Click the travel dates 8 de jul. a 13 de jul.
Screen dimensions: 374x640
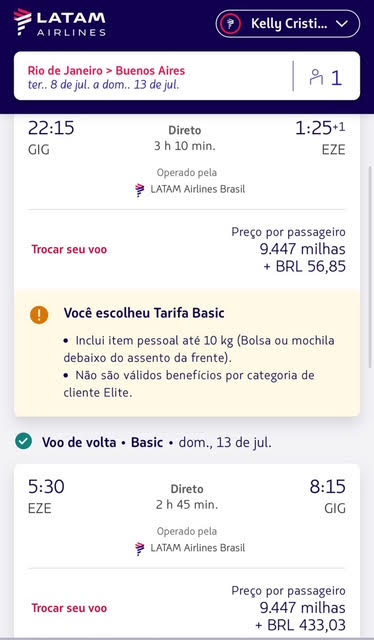(x=103, y=86)
